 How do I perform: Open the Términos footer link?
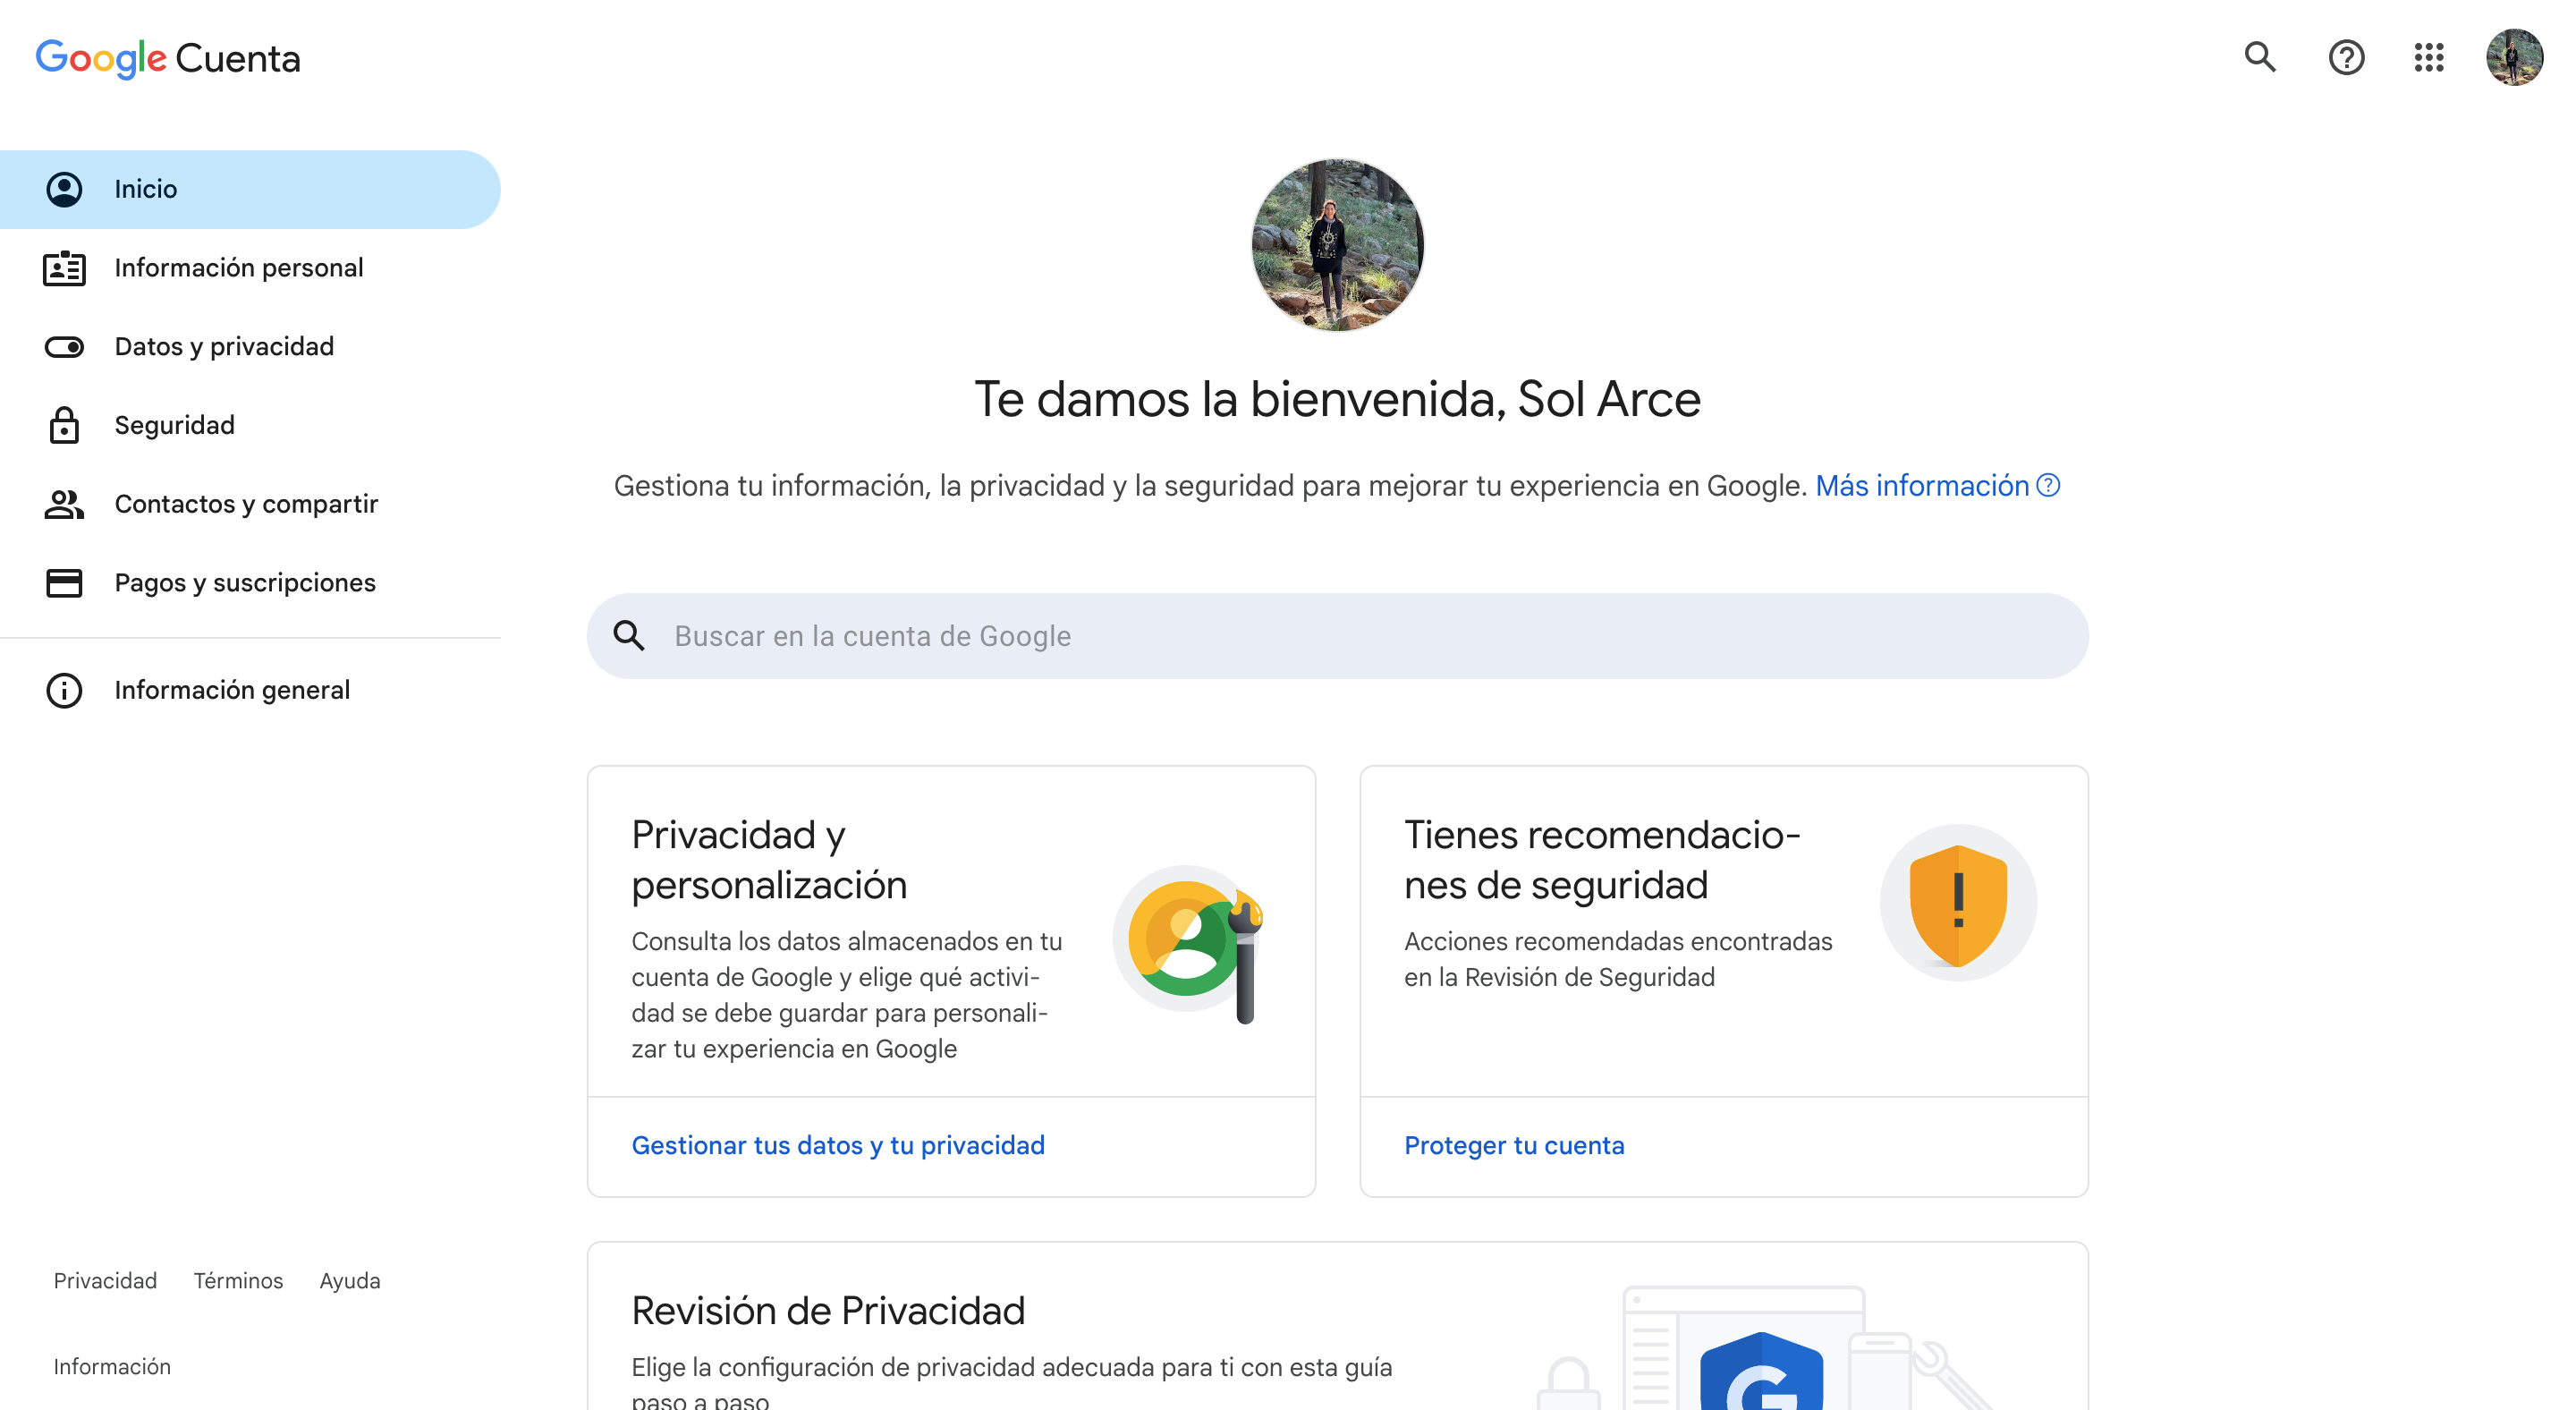click(238, 1281)
